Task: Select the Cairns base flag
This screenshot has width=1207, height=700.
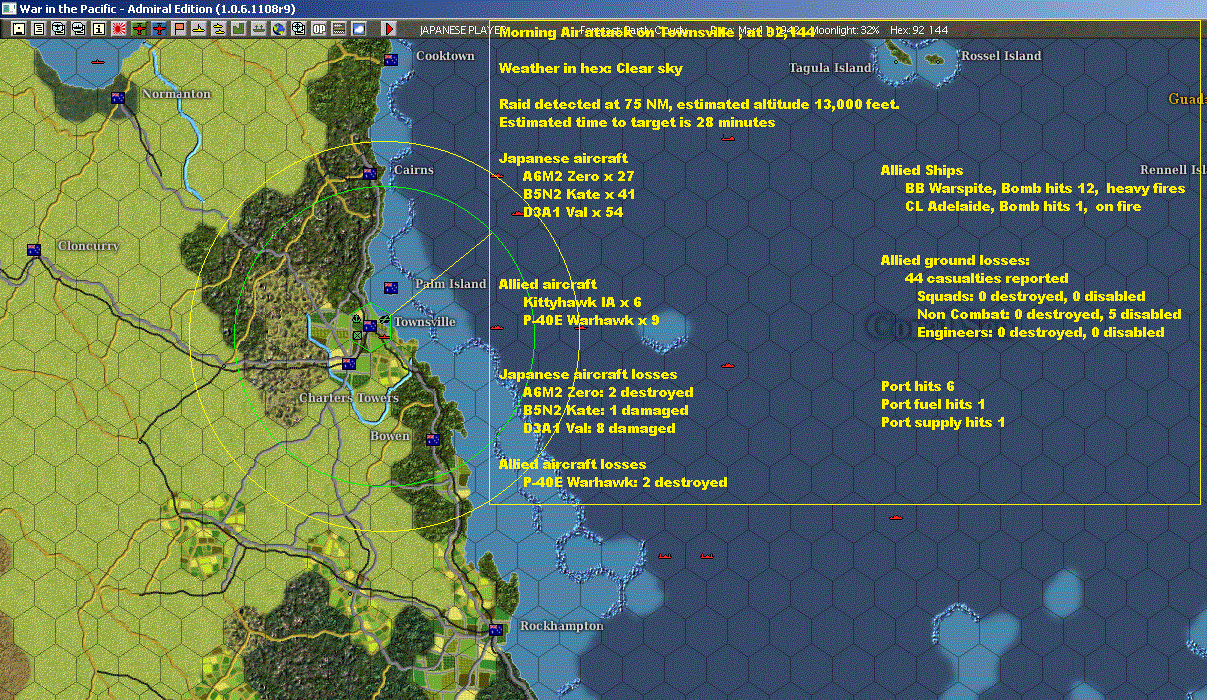Action: click(369, 174)
